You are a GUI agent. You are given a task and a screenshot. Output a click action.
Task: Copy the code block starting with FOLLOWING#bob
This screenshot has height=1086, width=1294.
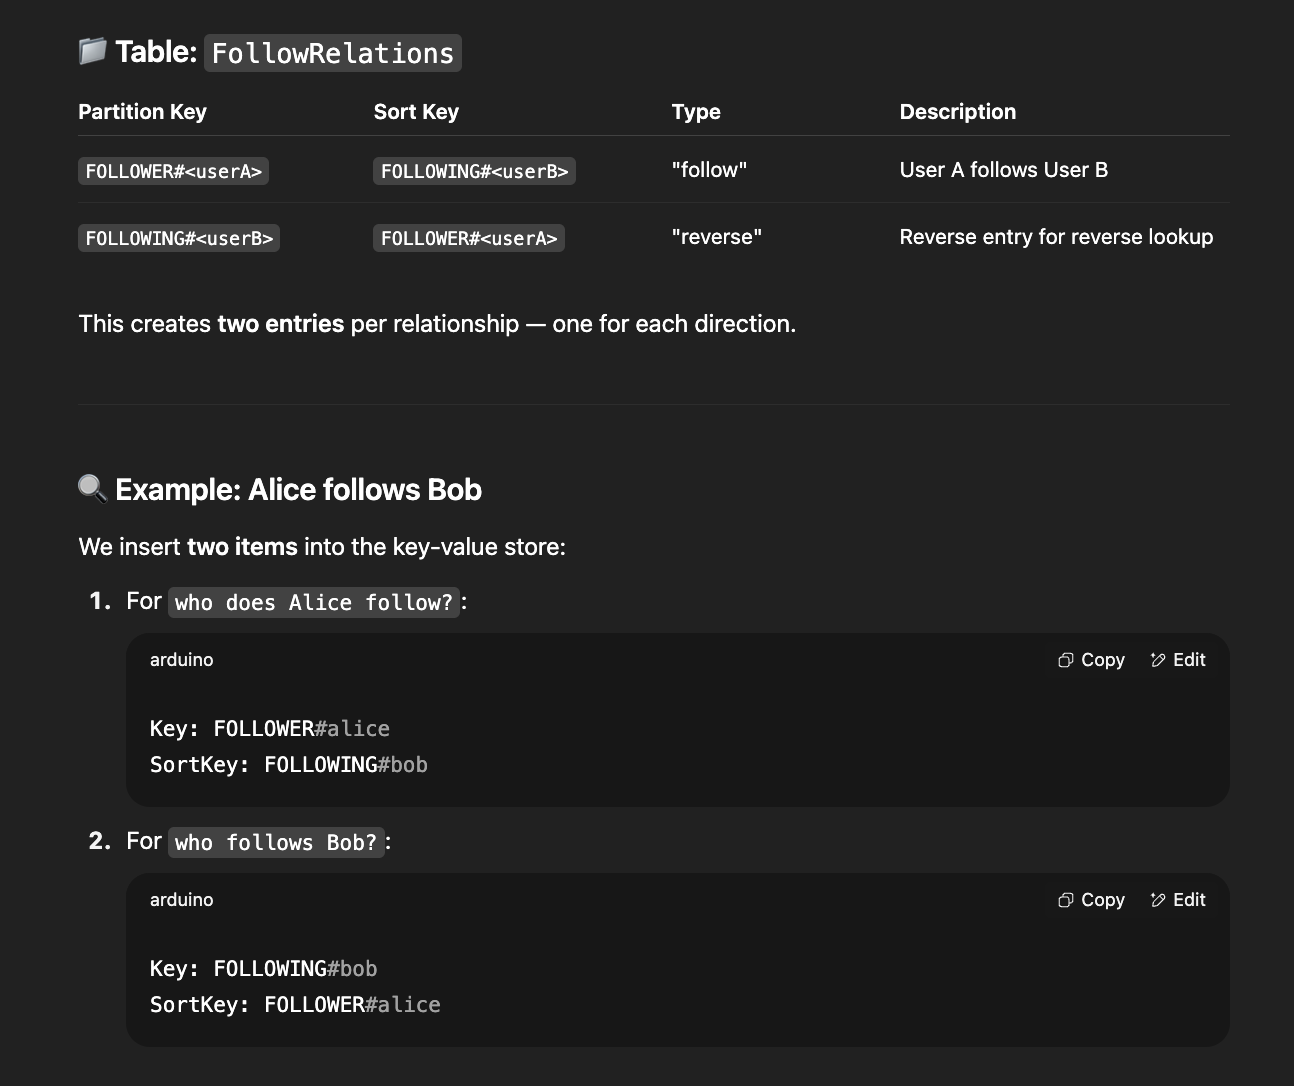1091,900
